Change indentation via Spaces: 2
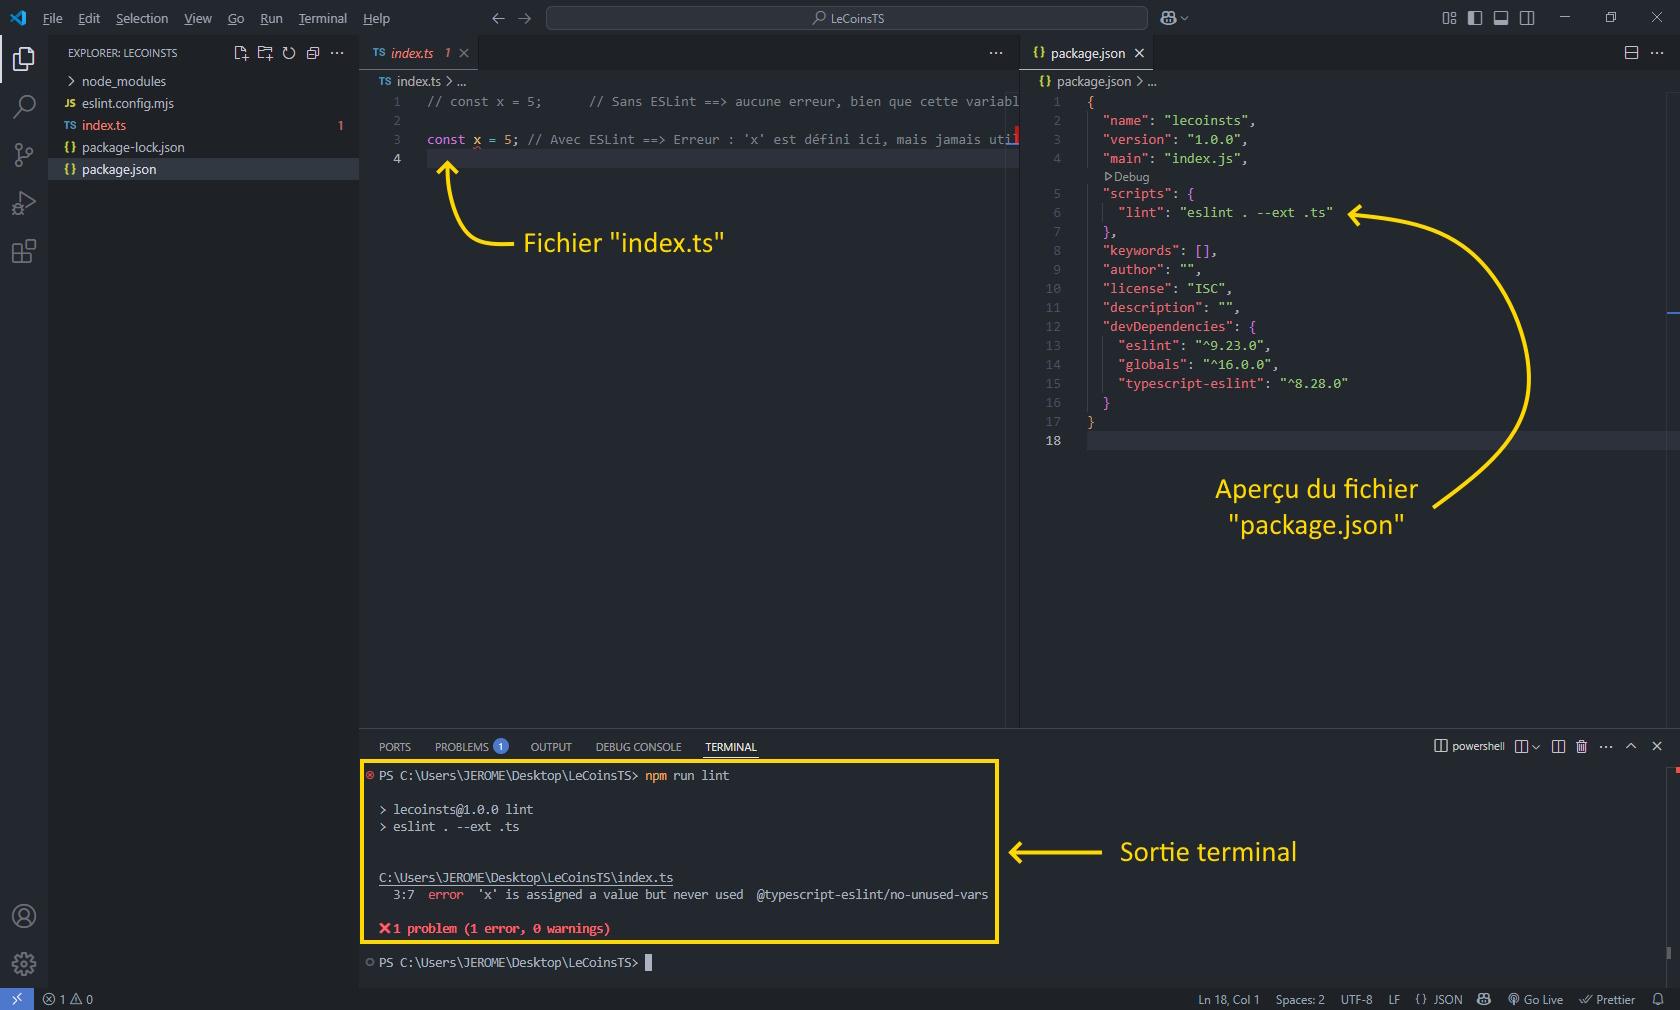The image size is (1680, 1010). tap(1300, 999)
